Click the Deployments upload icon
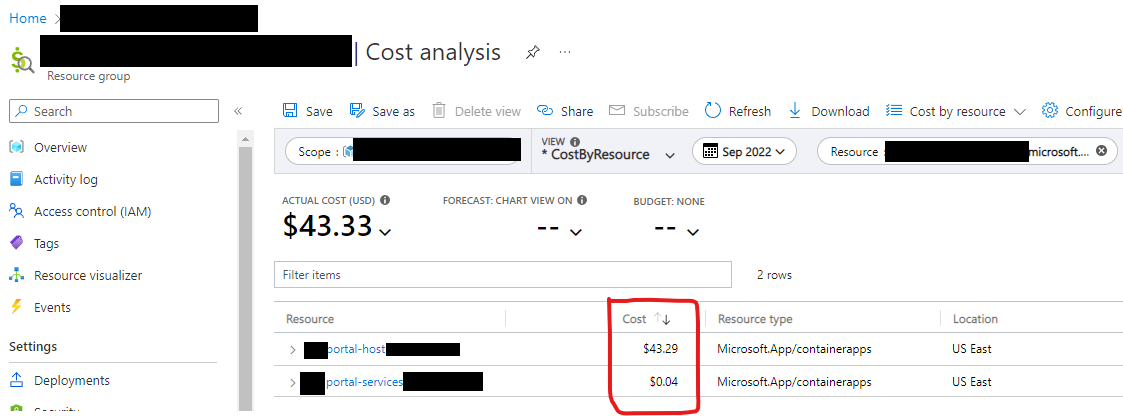The height and width of the screenshot is (416, 1123). (16, 380)
